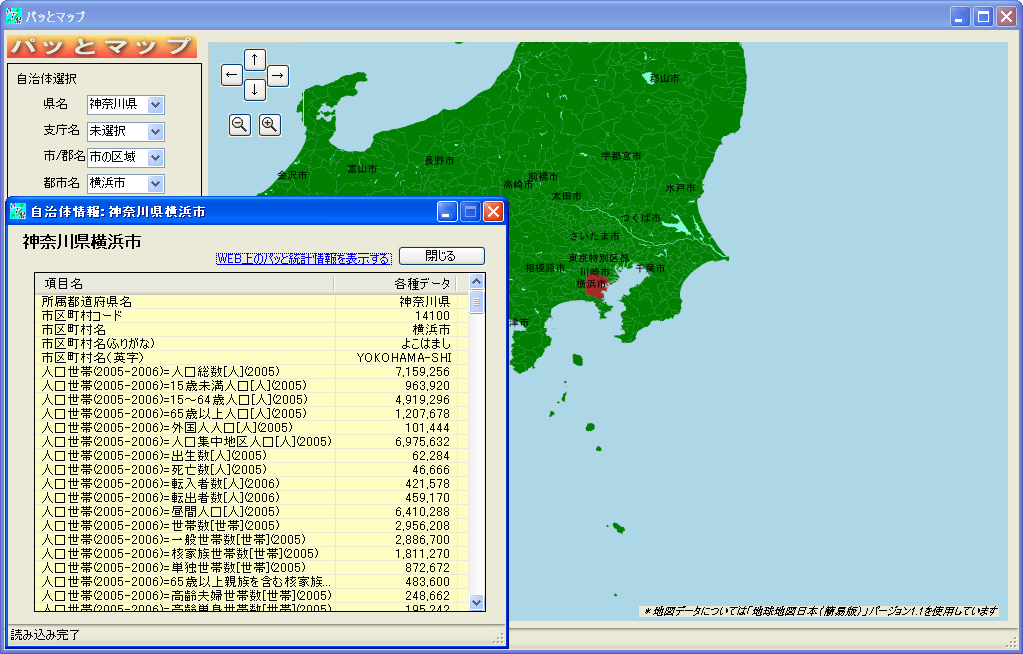Click the 水戸市 label on the map
This screenshot has height=654, width=1023.
(680, 188)
